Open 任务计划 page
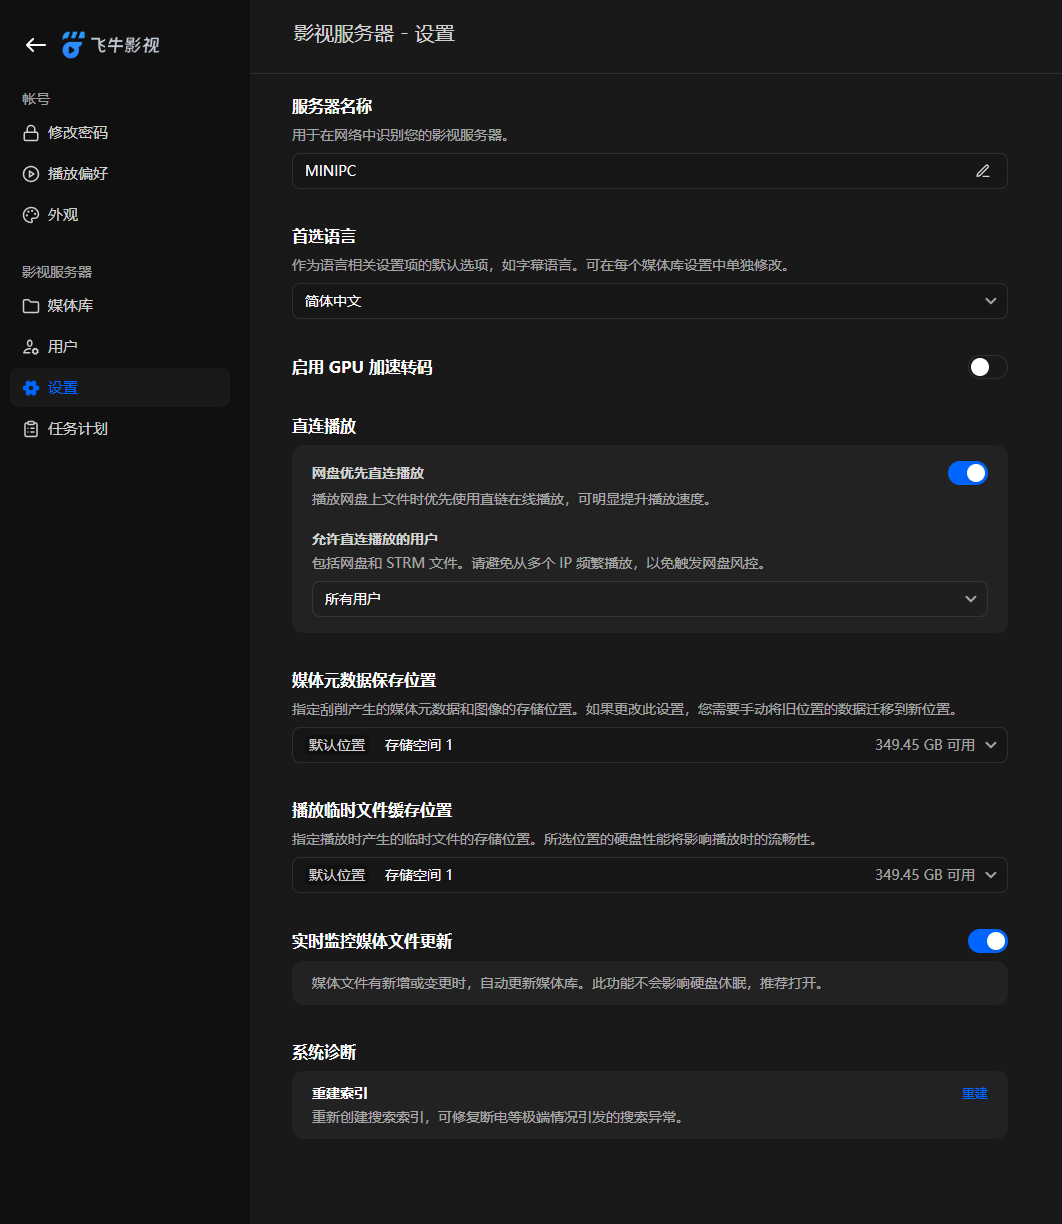This screenshot has width=1062, height=1224. tap(120, 429)
